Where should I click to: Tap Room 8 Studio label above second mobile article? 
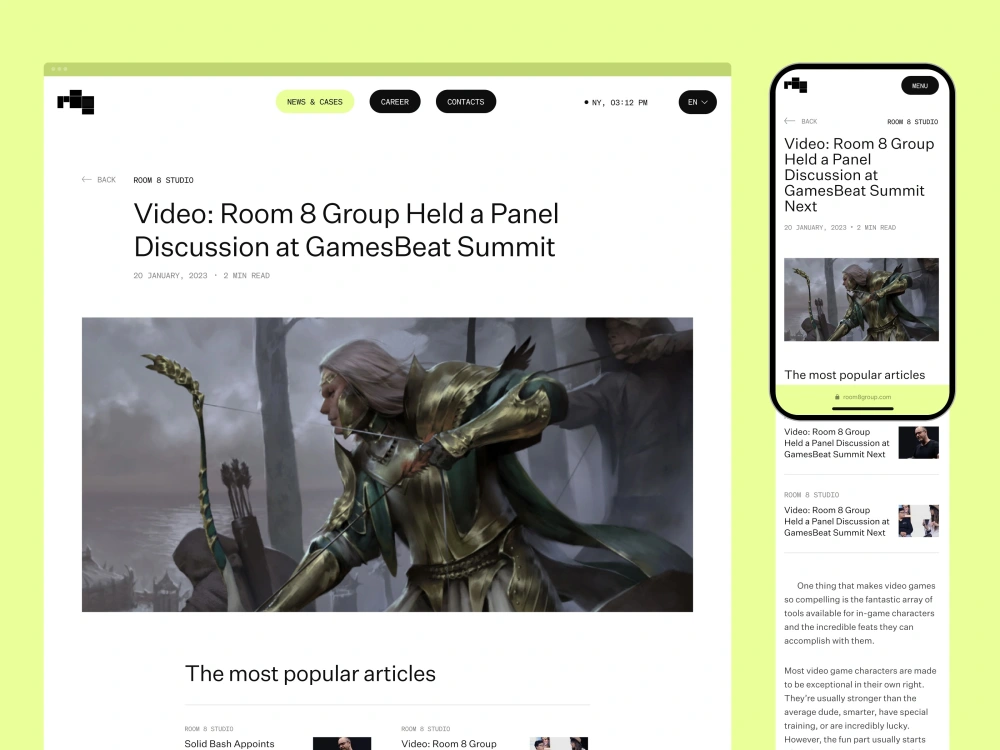click(x=811, y=495)
